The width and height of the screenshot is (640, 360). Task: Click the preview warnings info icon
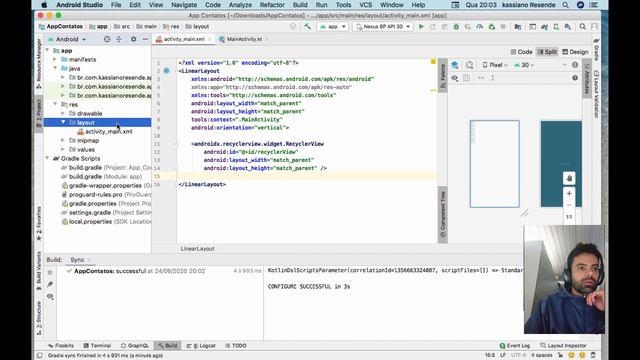pos(575,65)
